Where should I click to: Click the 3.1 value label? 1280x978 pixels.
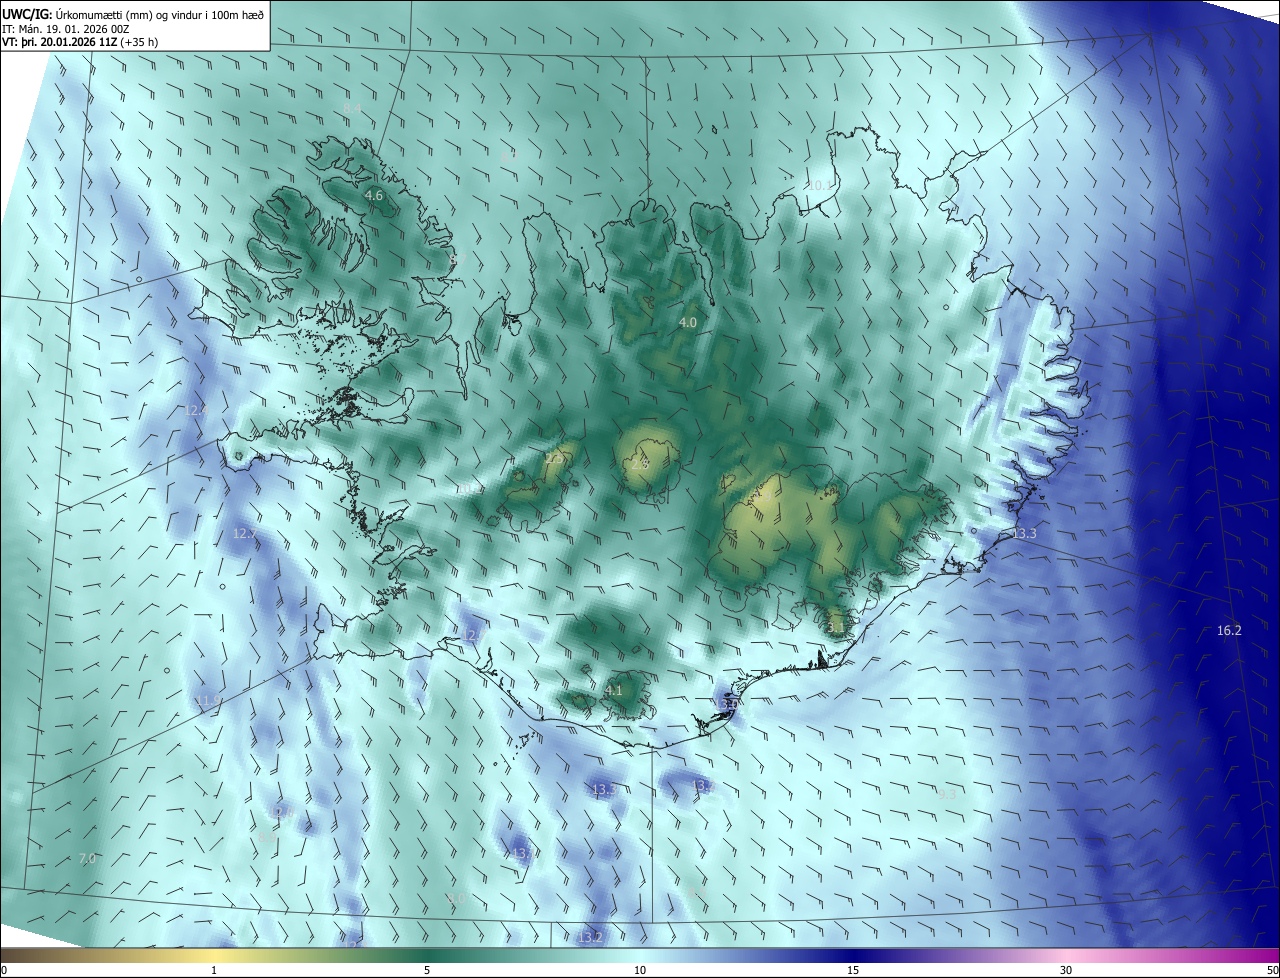[837, 627]
